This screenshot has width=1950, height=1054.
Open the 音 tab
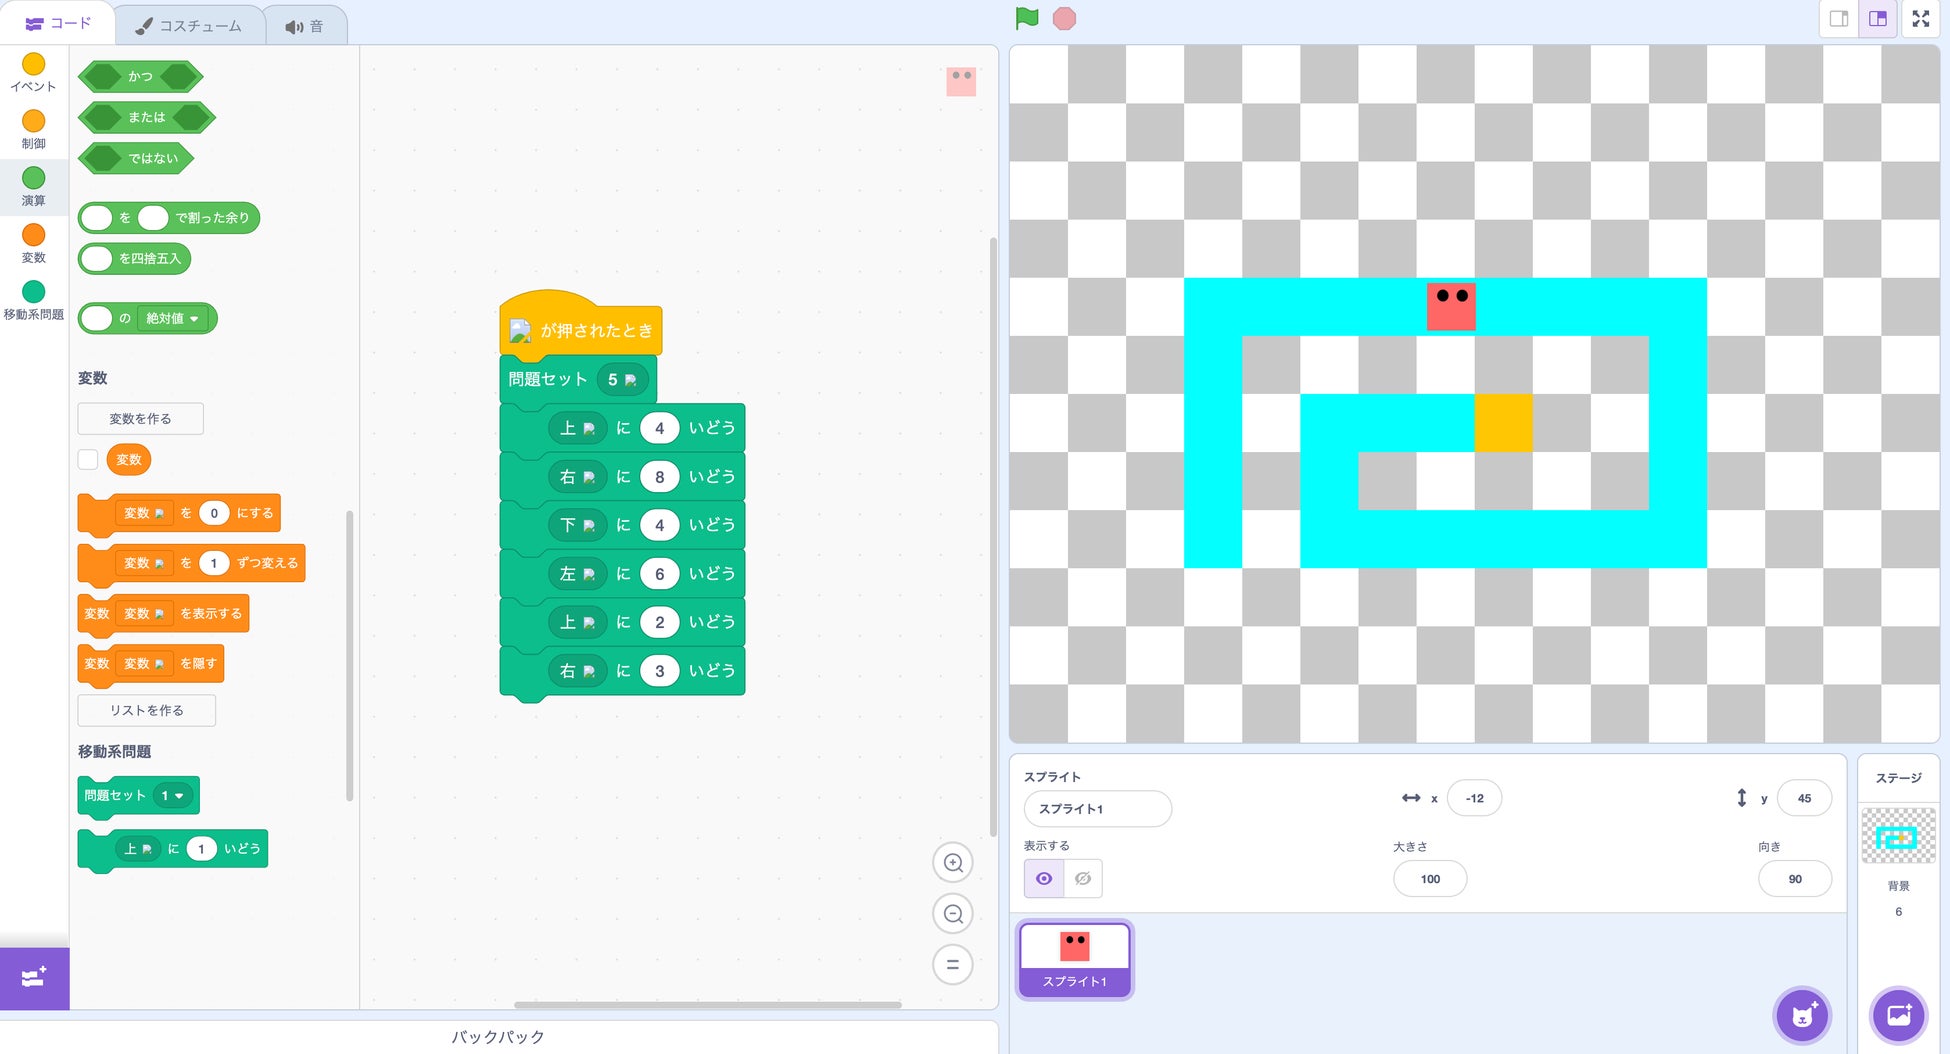click(x=305, y=26)
